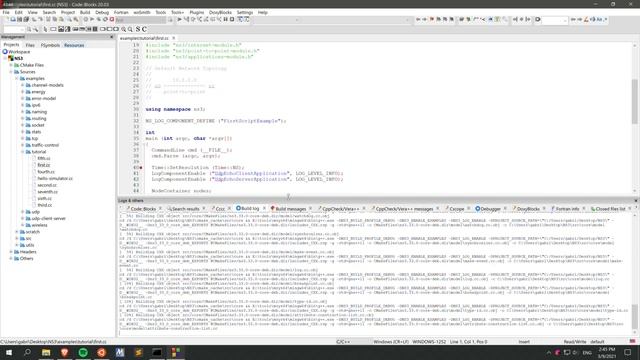Image resolution: width=640 pixels, height=360 pixels.
Task: Zoom in using the second toolbar row icon
Action: 123,29
